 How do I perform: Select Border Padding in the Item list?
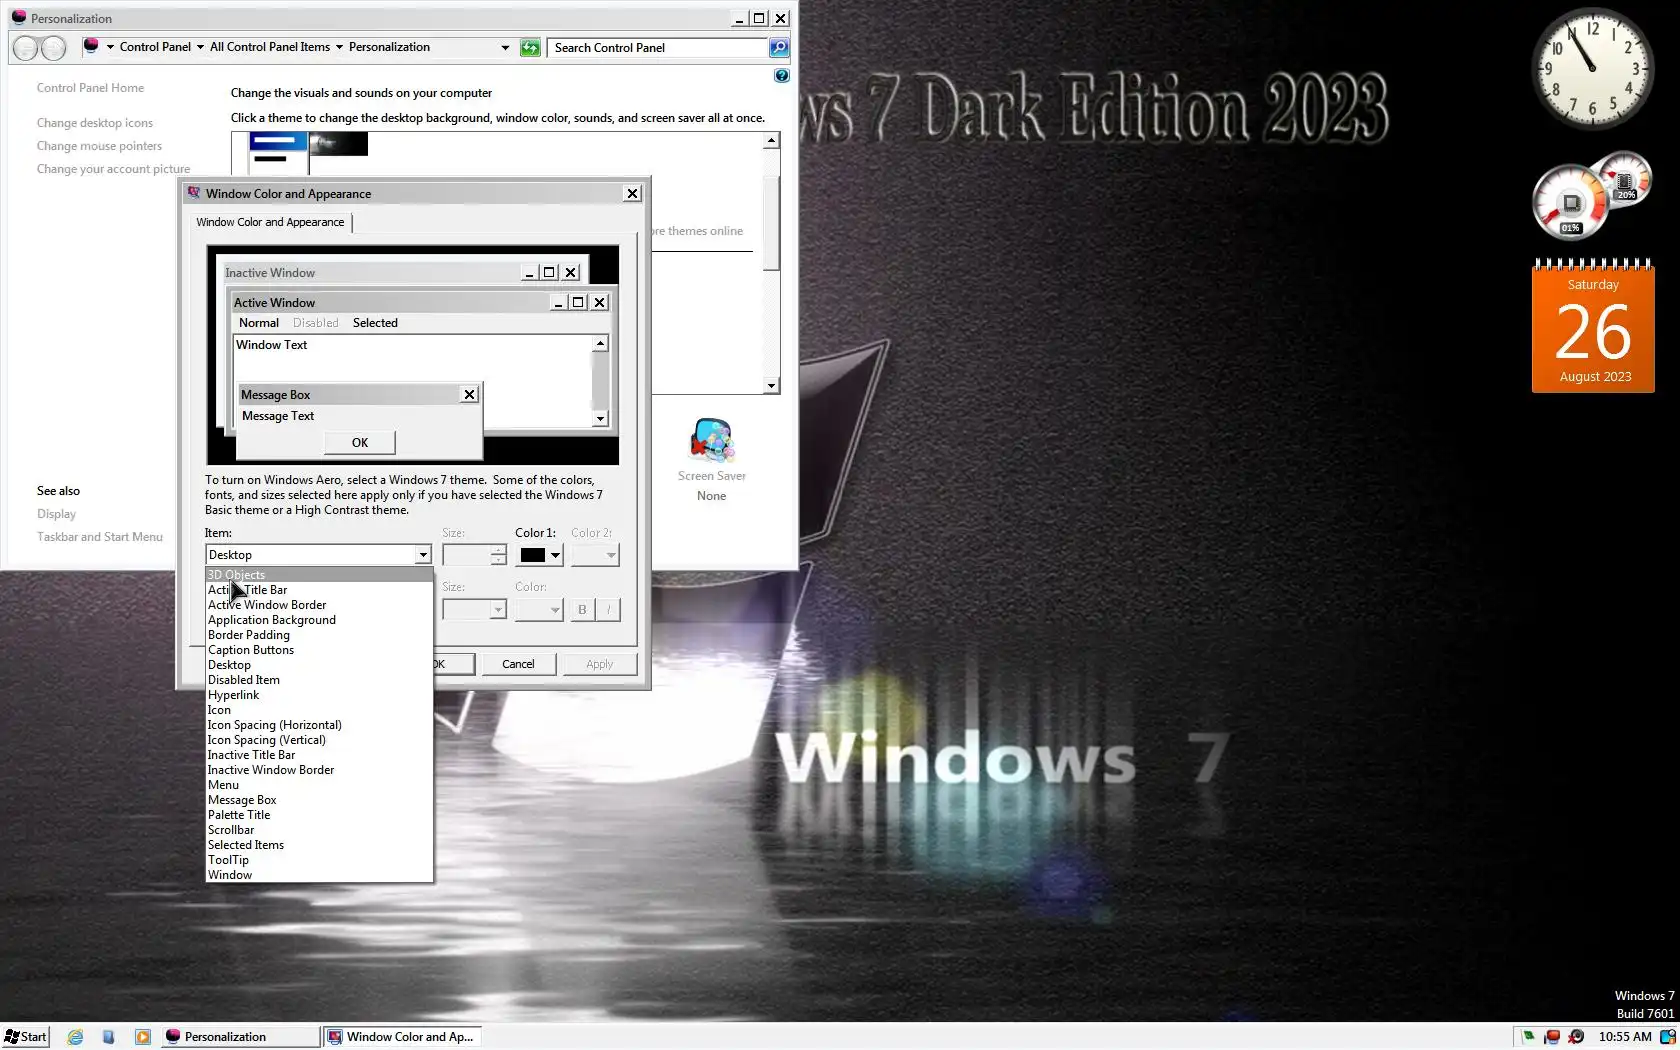[319, 635]
